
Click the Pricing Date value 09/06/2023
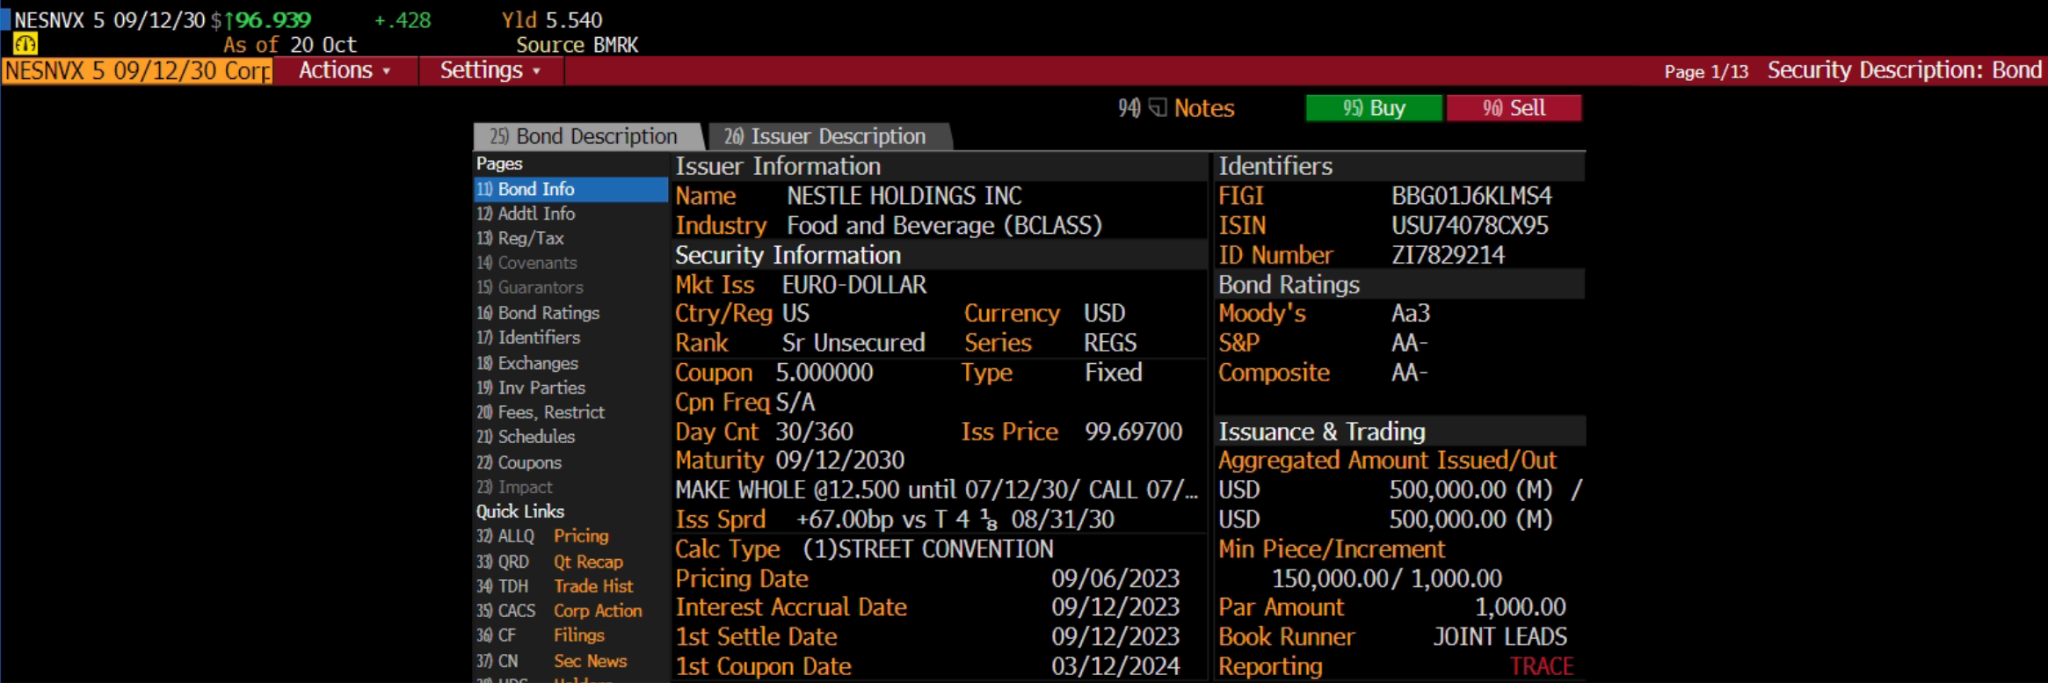pos(1115,579)
